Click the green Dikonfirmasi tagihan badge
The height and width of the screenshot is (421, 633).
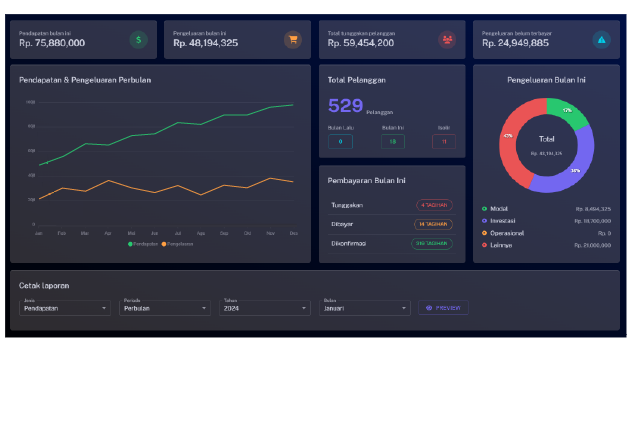[434, 243]
